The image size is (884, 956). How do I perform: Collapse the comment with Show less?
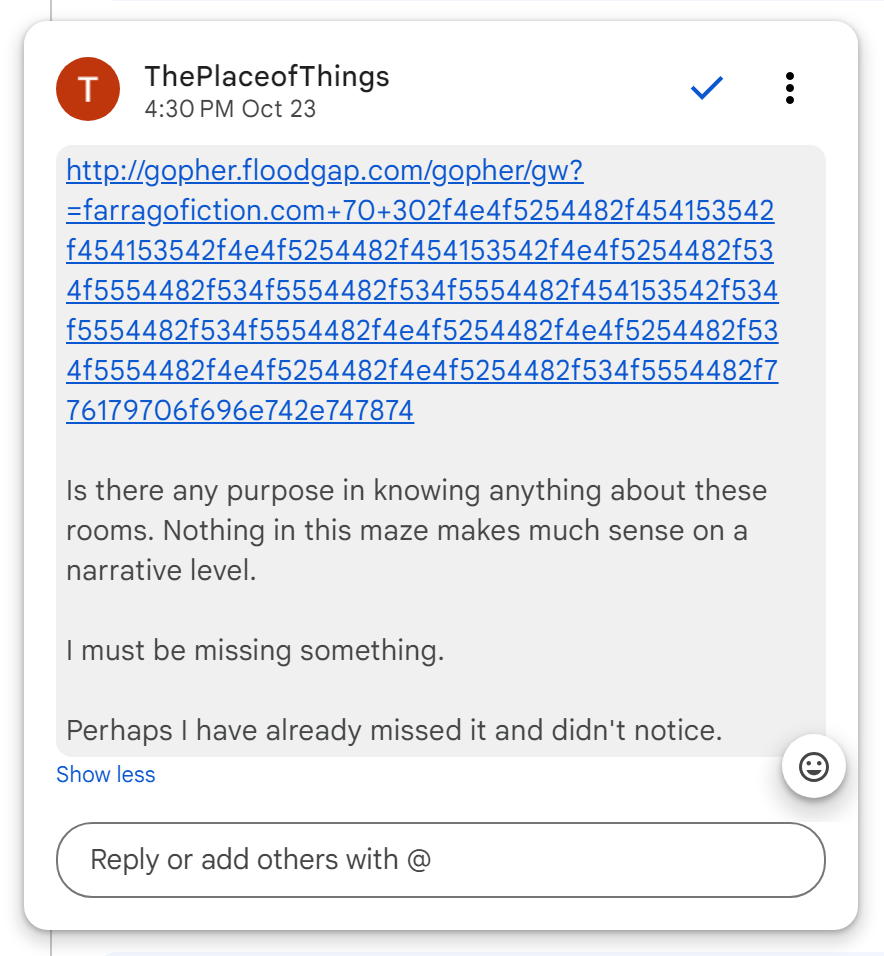click(x=106, y=775)
